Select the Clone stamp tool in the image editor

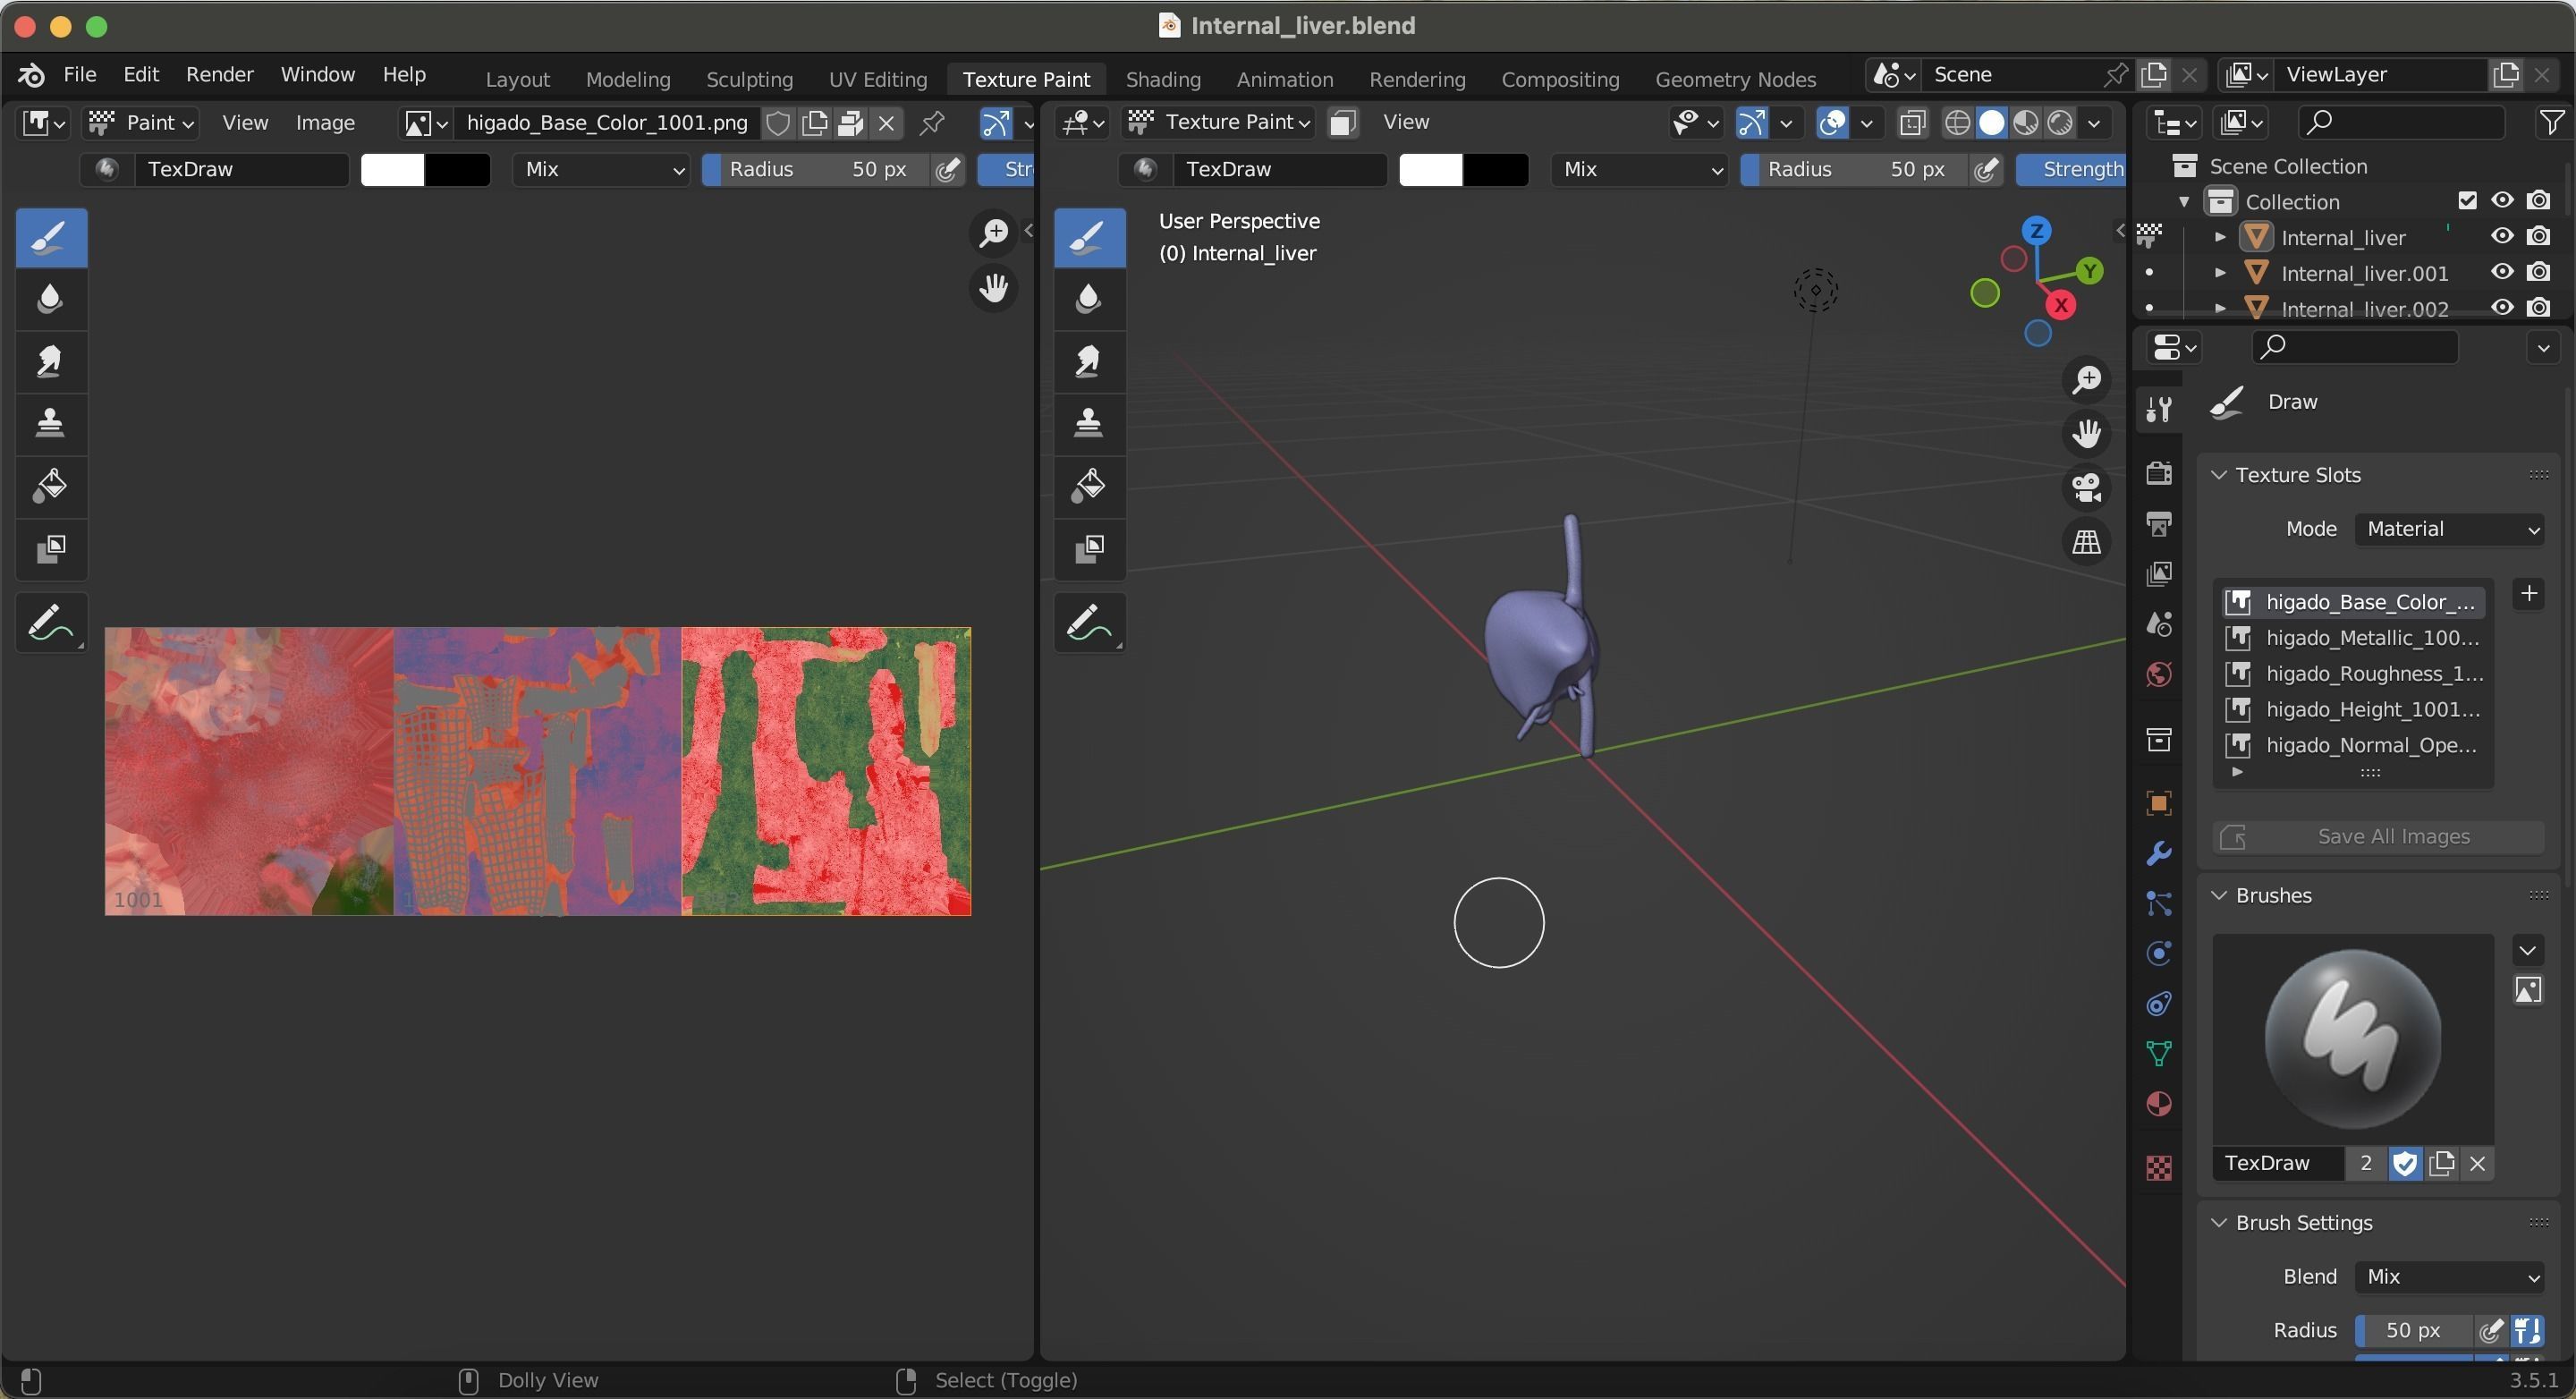click(51, 423)
